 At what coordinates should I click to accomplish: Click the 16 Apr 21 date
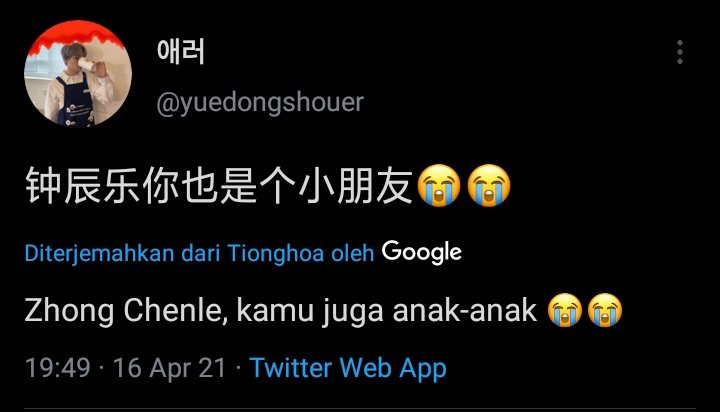tap(169, 368)
